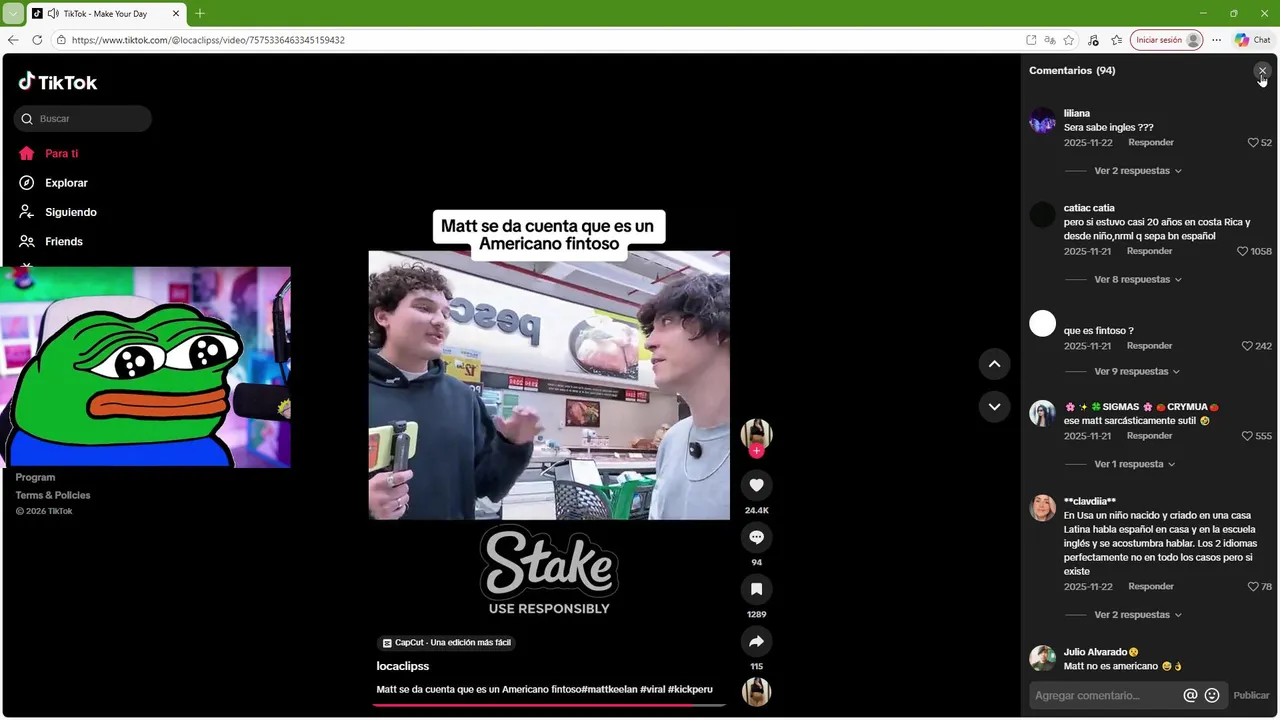Open the Explorar page

[x=53, y=183]
